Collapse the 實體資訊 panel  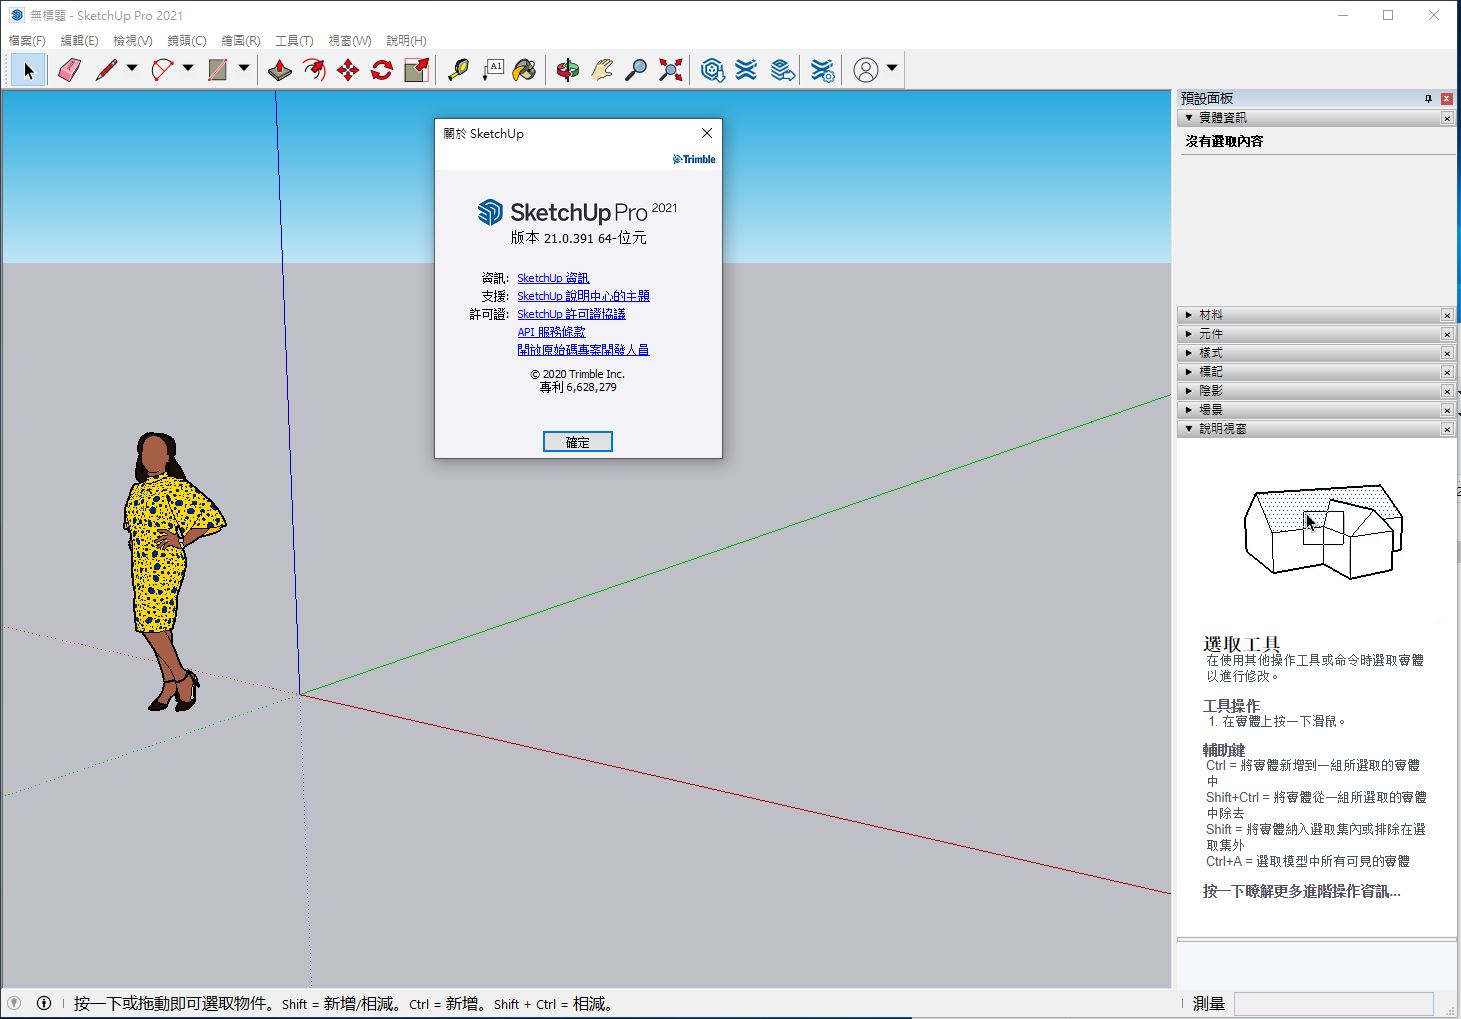[x=1189, y=118]
